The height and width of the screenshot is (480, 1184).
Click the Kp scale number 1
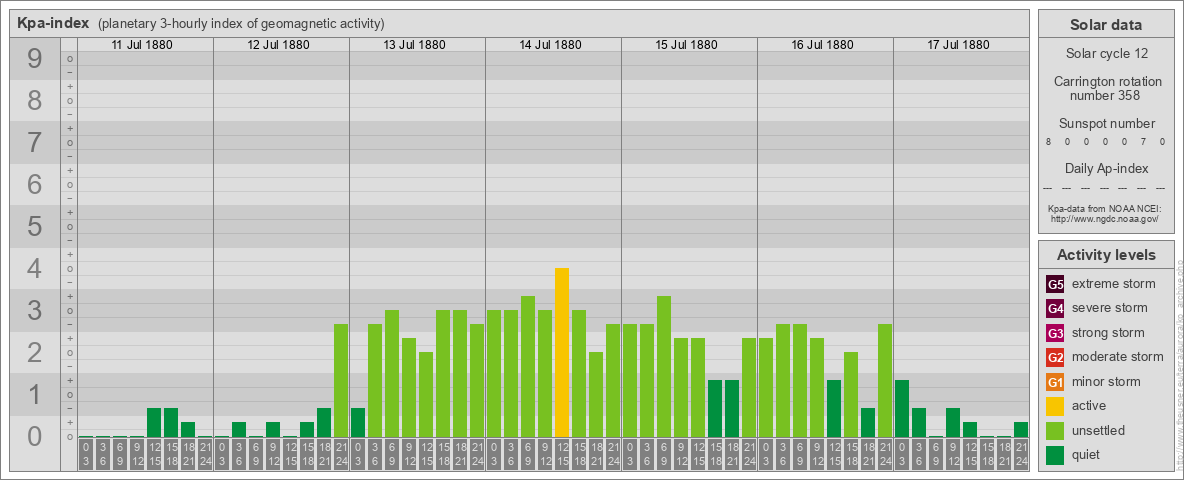[34, 394]
